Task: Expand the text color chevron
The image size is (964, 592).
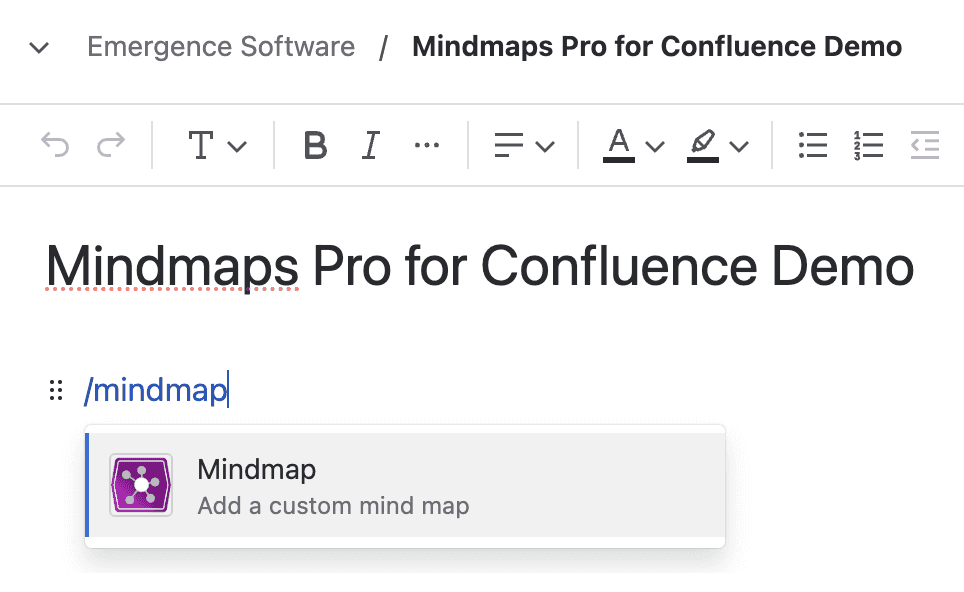Action: click(655, 146)
